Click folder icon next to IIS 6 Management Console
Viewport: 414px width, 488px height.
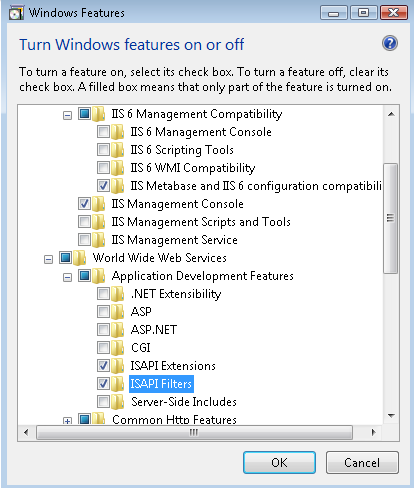tap(118, 132)
